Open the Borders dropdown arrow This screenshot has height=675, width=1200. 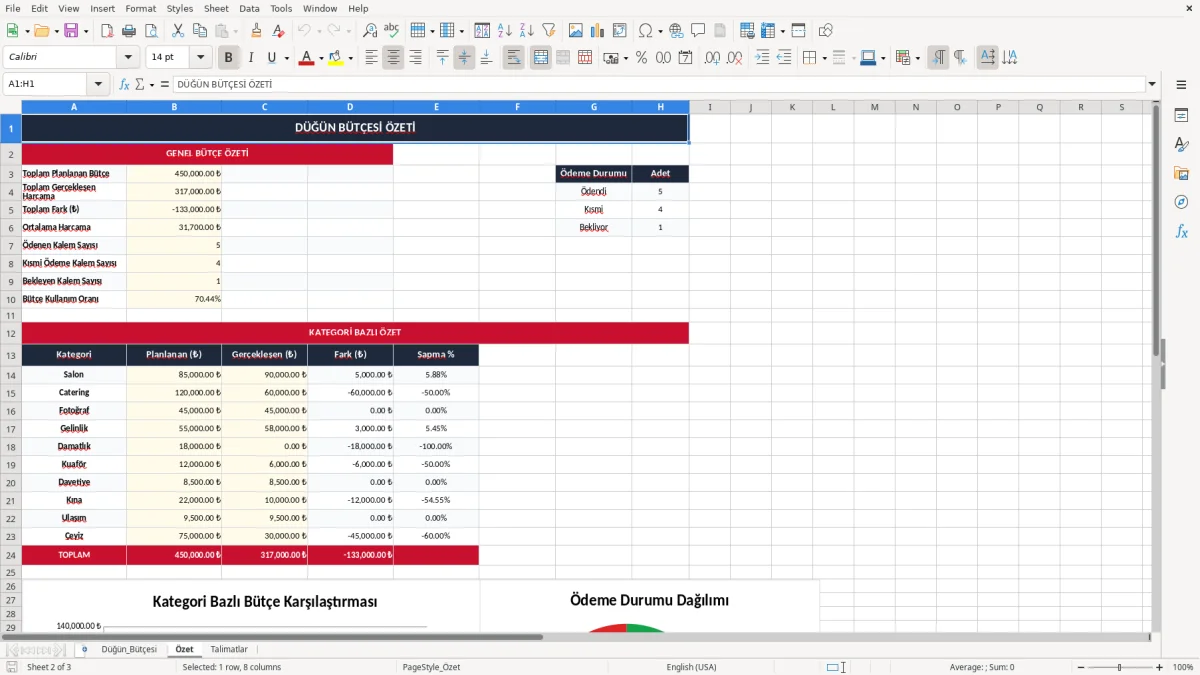click(824, 58)
